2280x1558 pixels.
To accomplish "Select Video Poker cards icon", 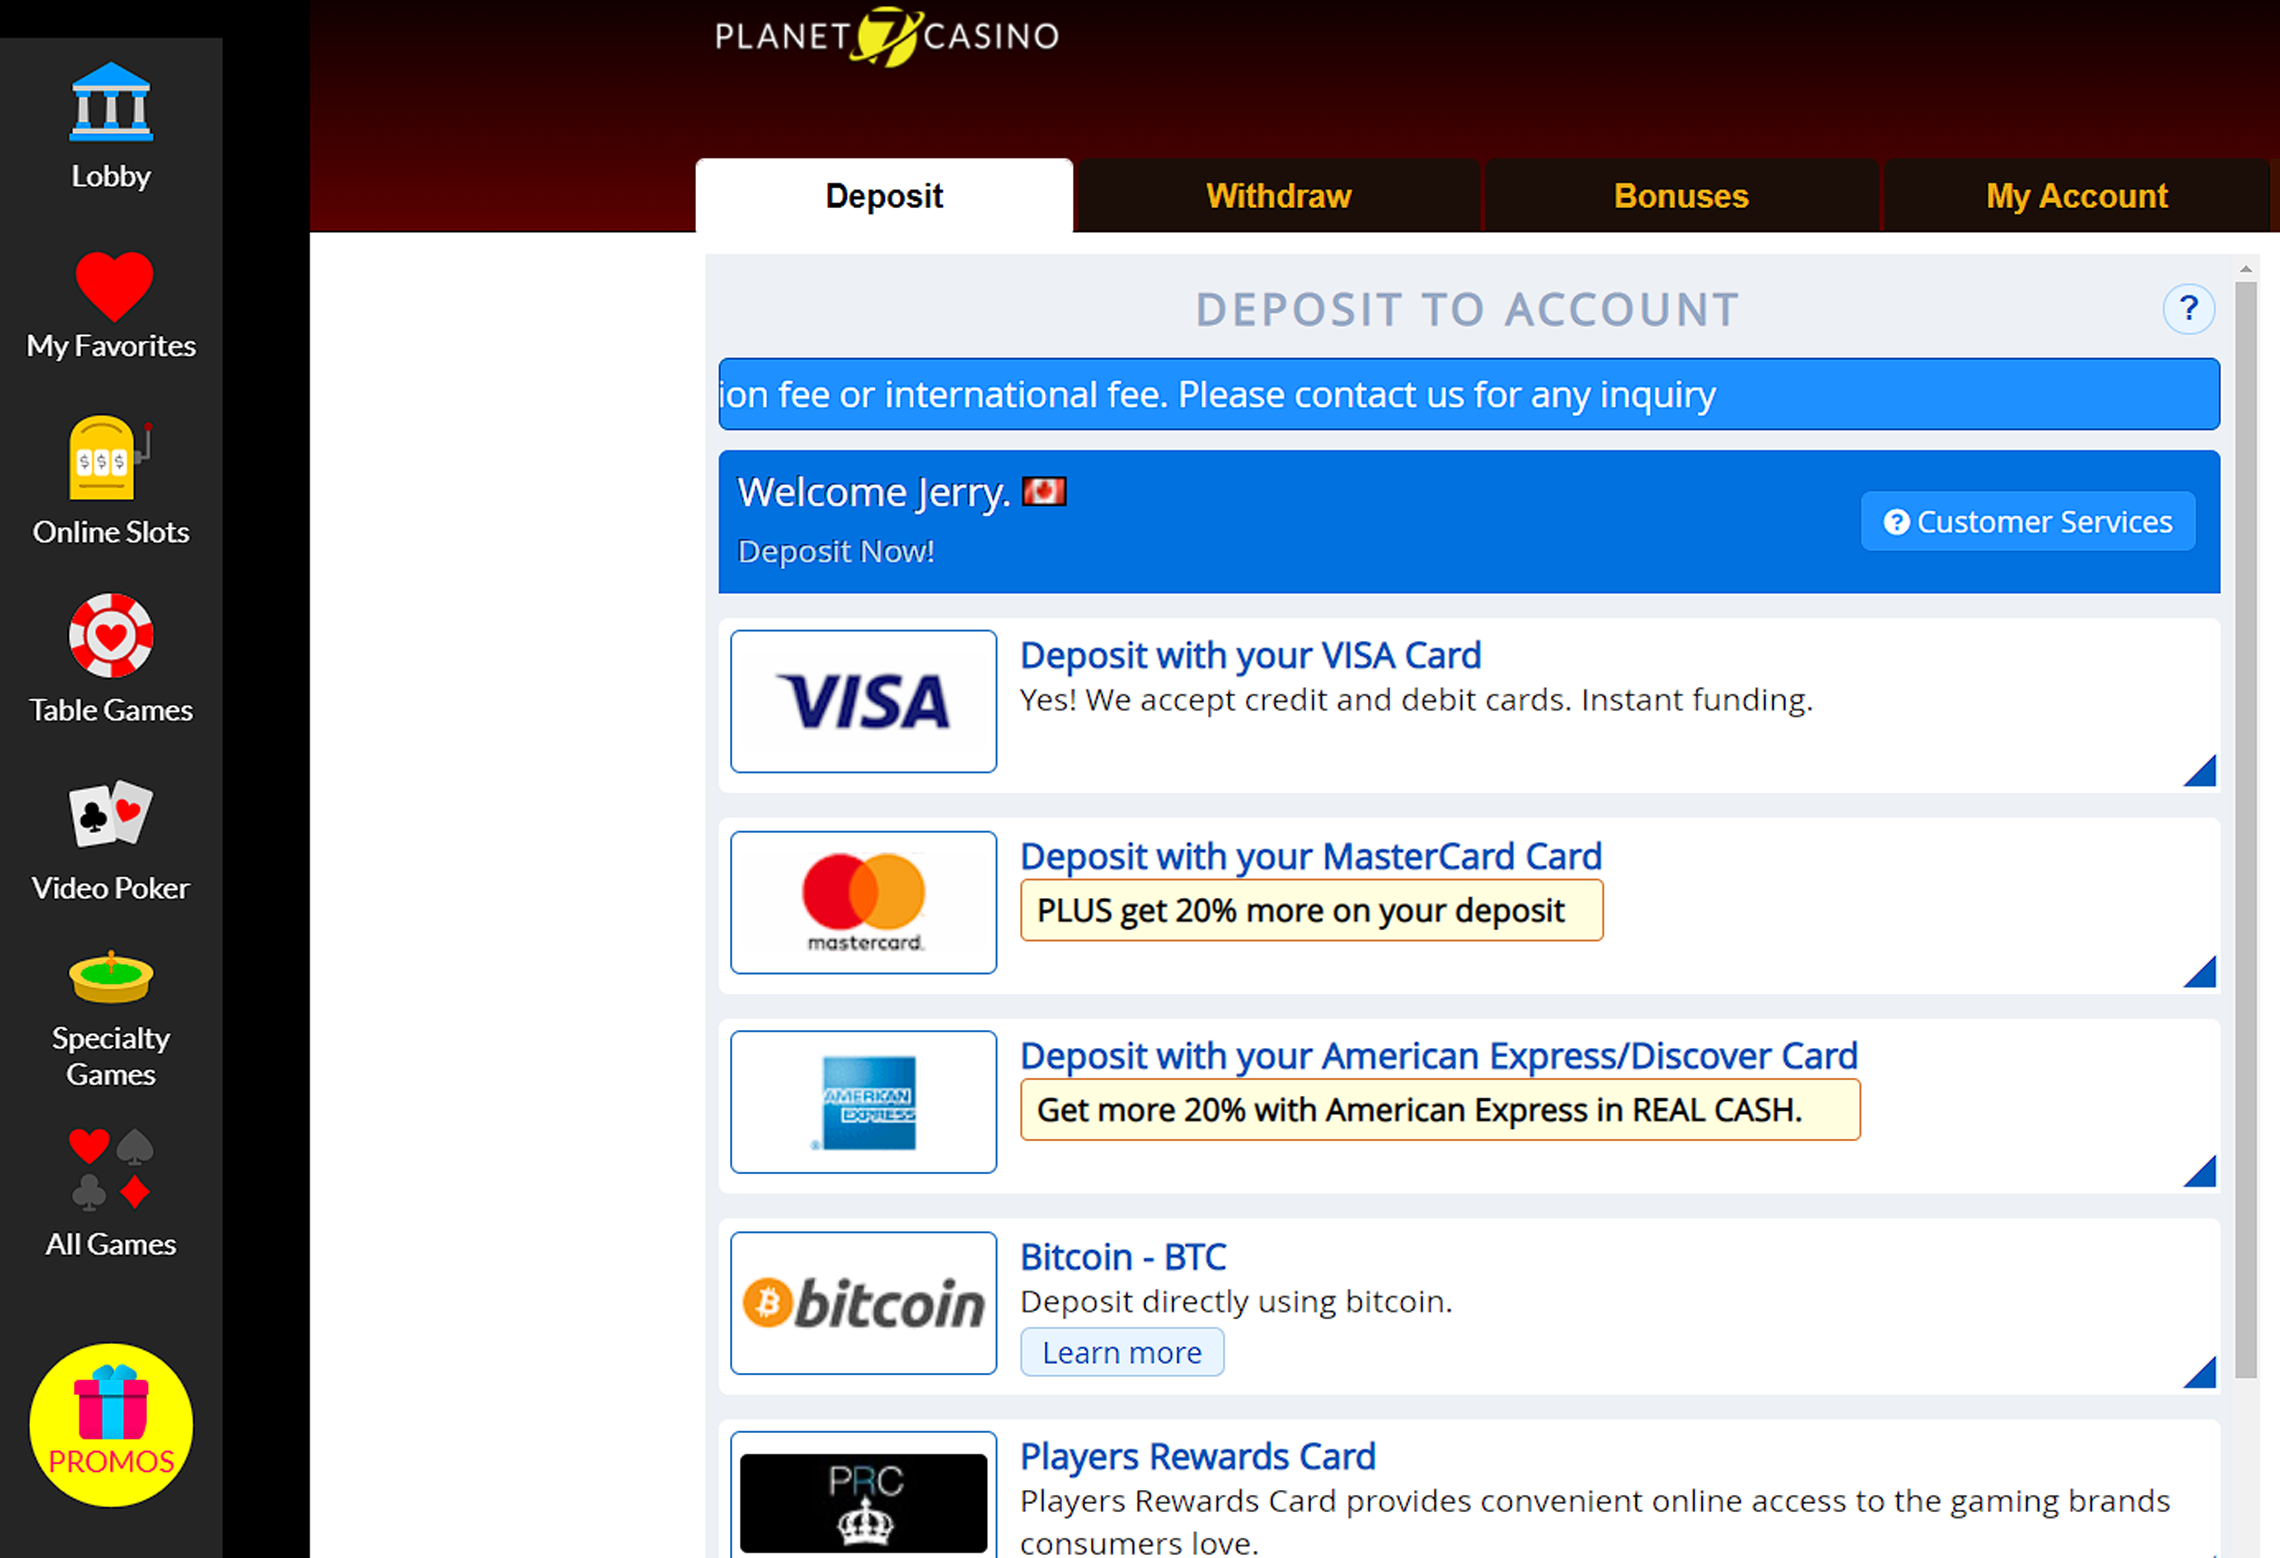I will [x=111, y=813].
